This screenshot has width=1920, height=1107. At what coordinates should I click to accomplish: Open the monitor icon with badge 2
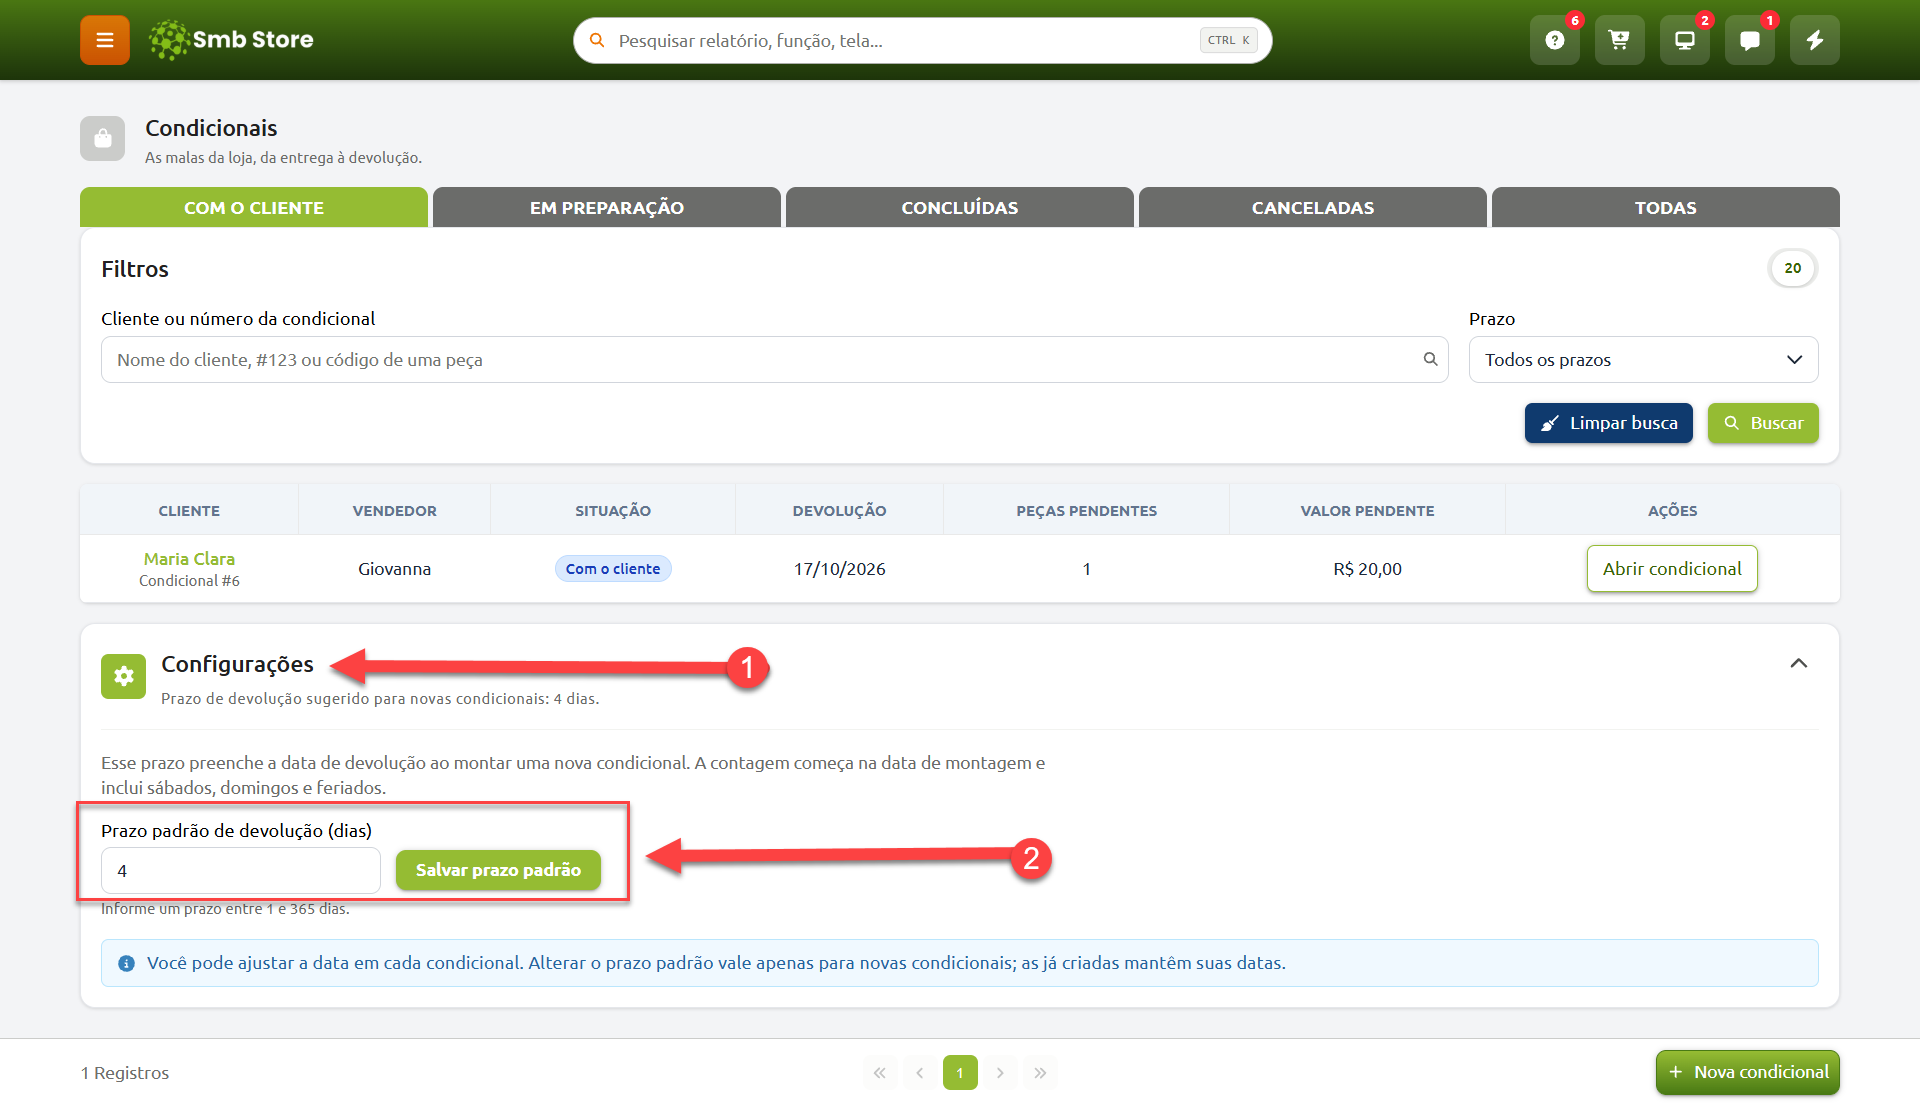(1684, 40)
